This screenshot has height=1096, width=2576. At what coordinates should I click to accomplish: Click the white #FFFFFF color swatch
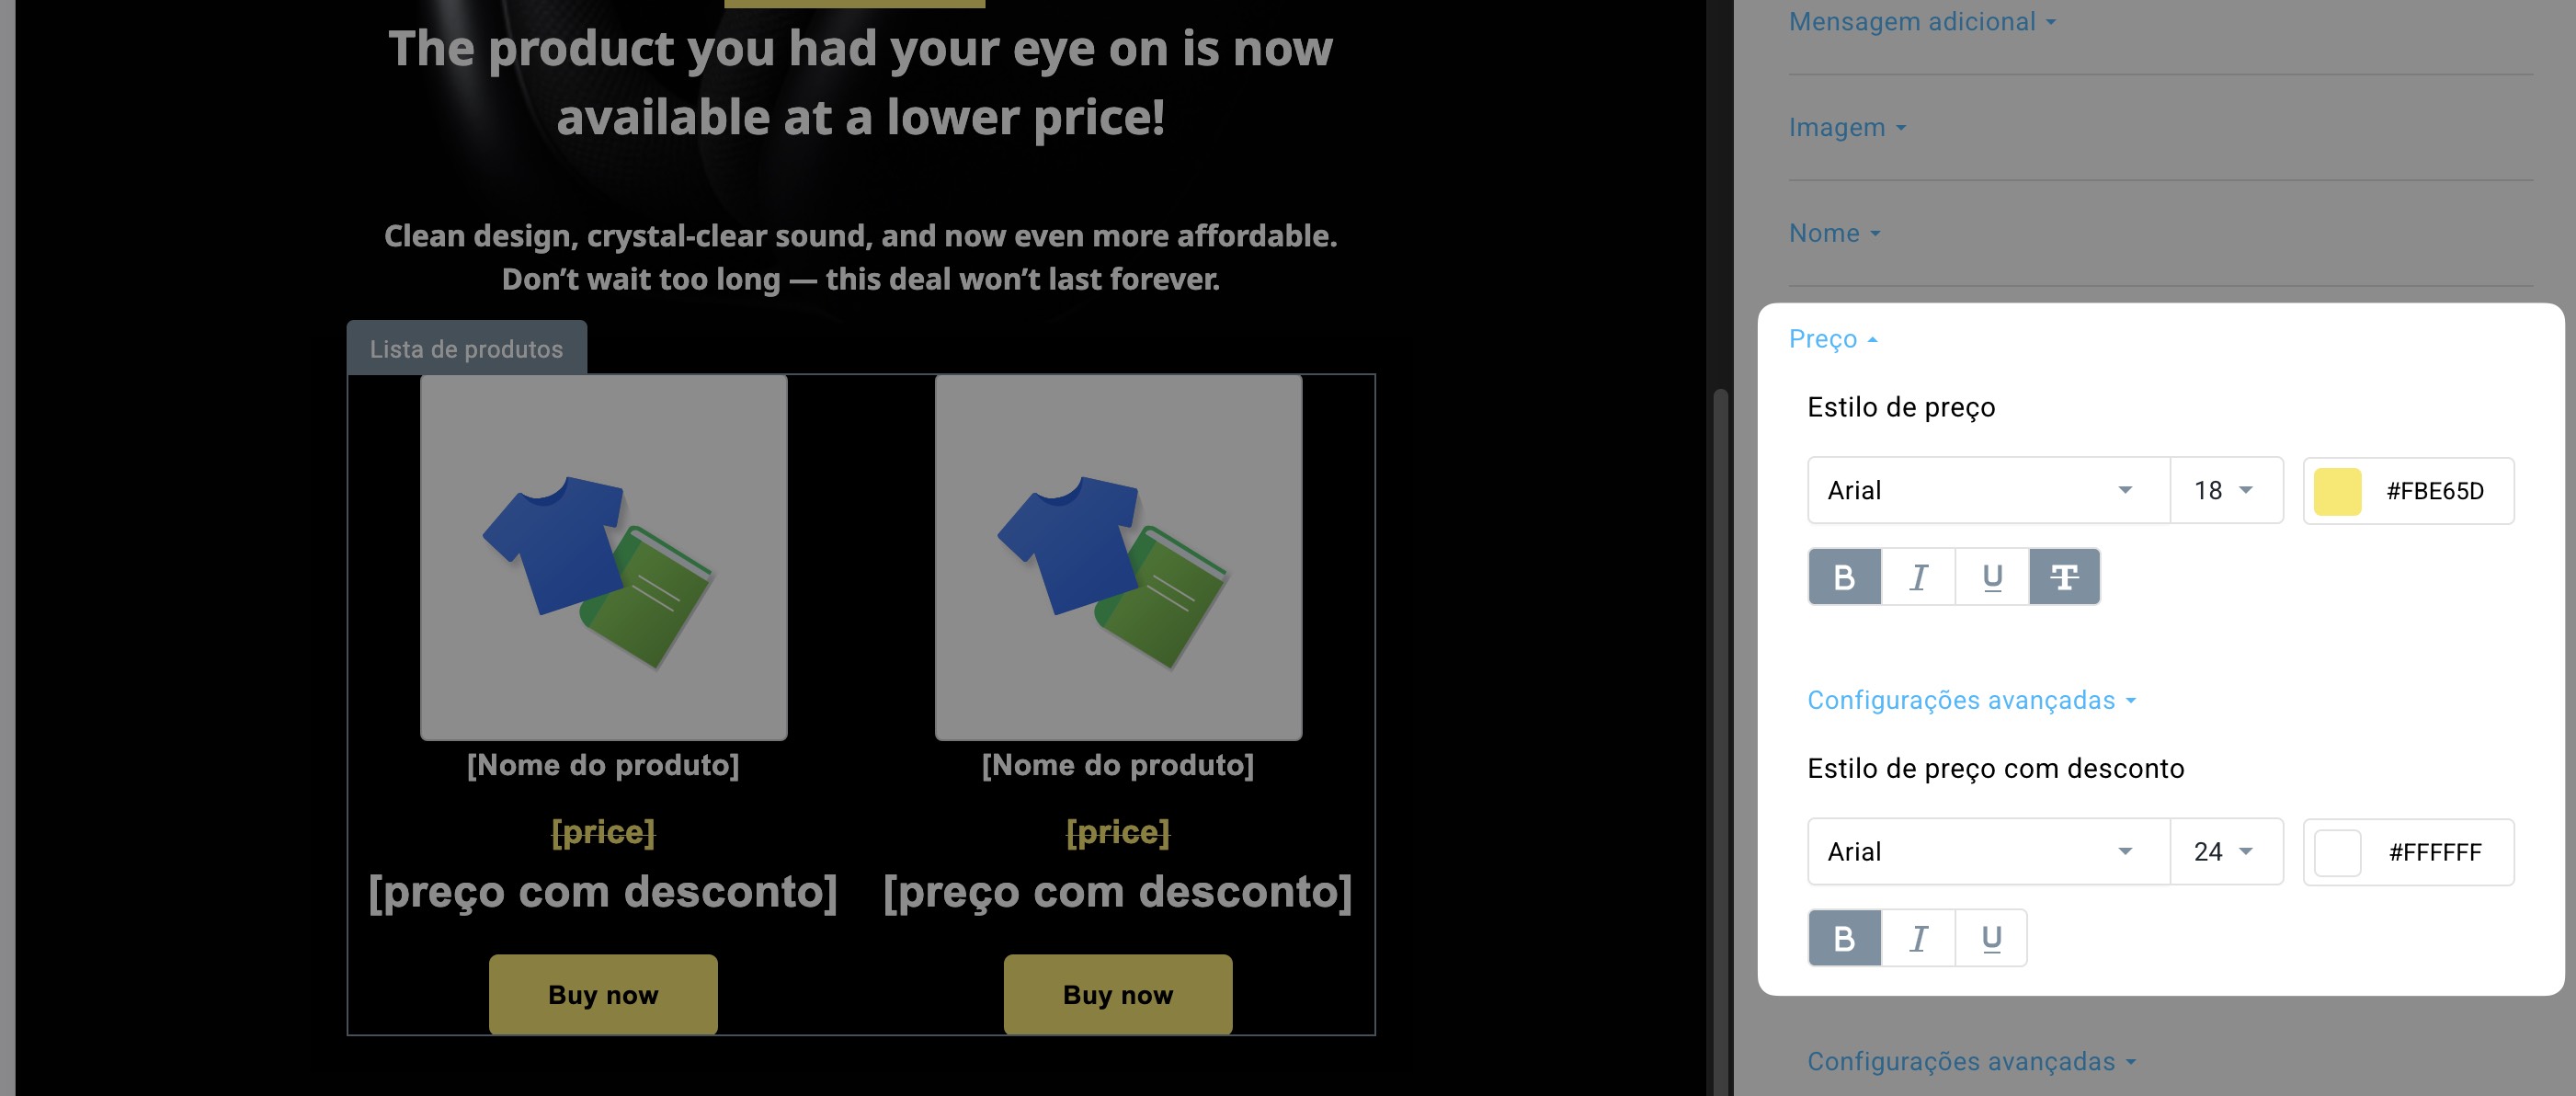click(2337, 852)
